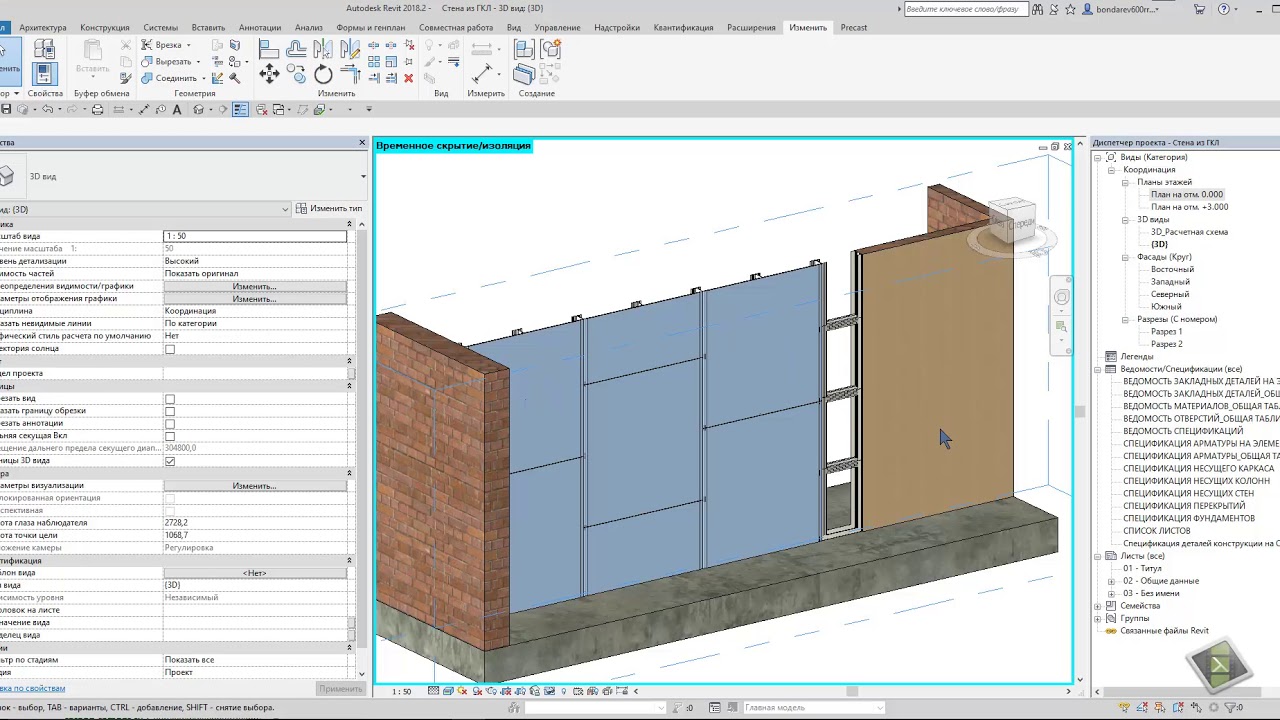Open the Manage ribbon tab
Viewport: 1280px width, 720px height.
coord(557,27)
